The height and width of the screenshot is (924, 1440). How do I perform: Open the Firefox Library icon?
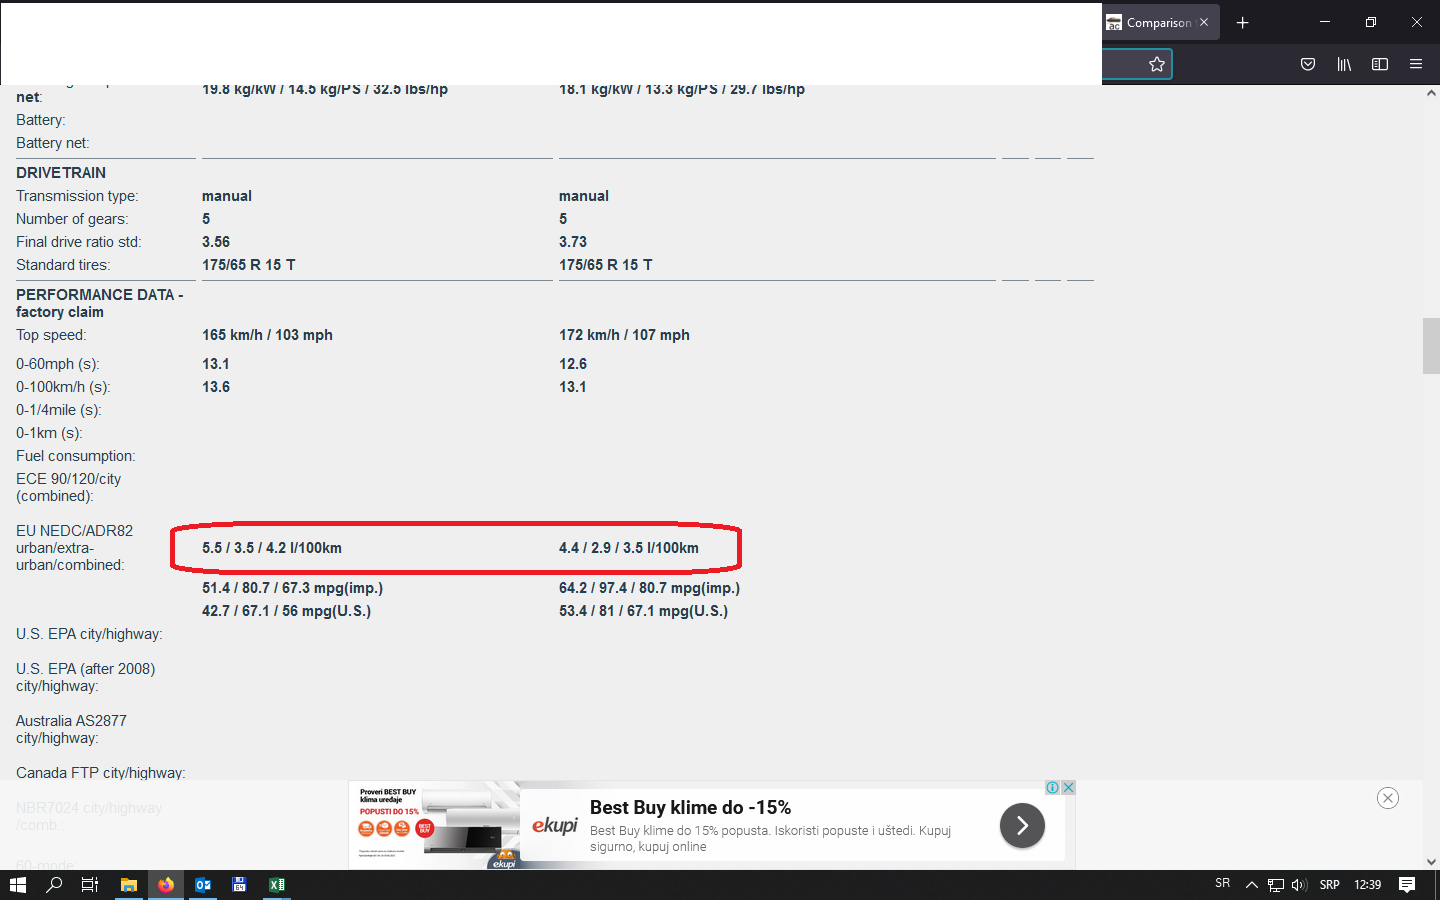coord(1344,64)
